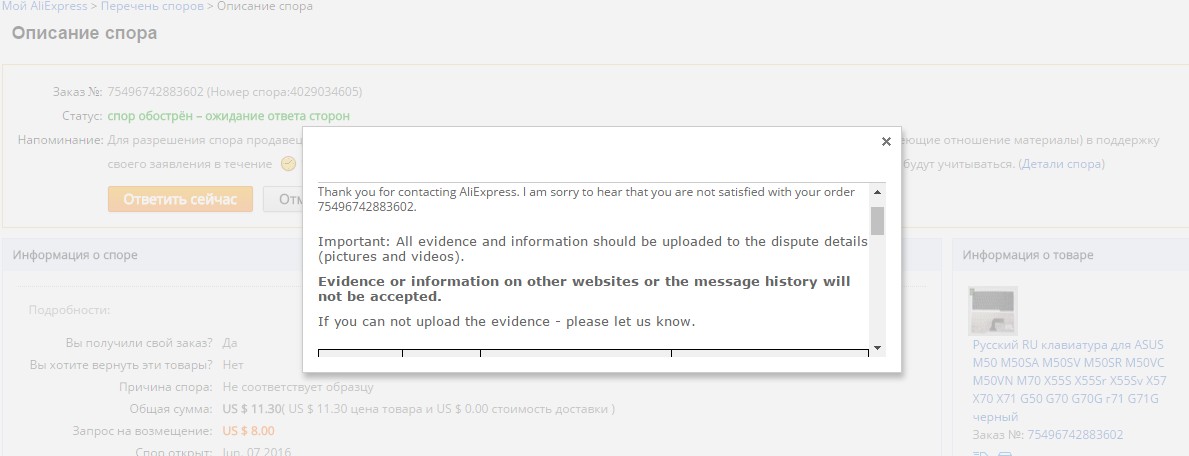Screen dimensions: 1189x456
Task: Go to 'Перечень споров' breadcrumb link
Action: [154, 7]
